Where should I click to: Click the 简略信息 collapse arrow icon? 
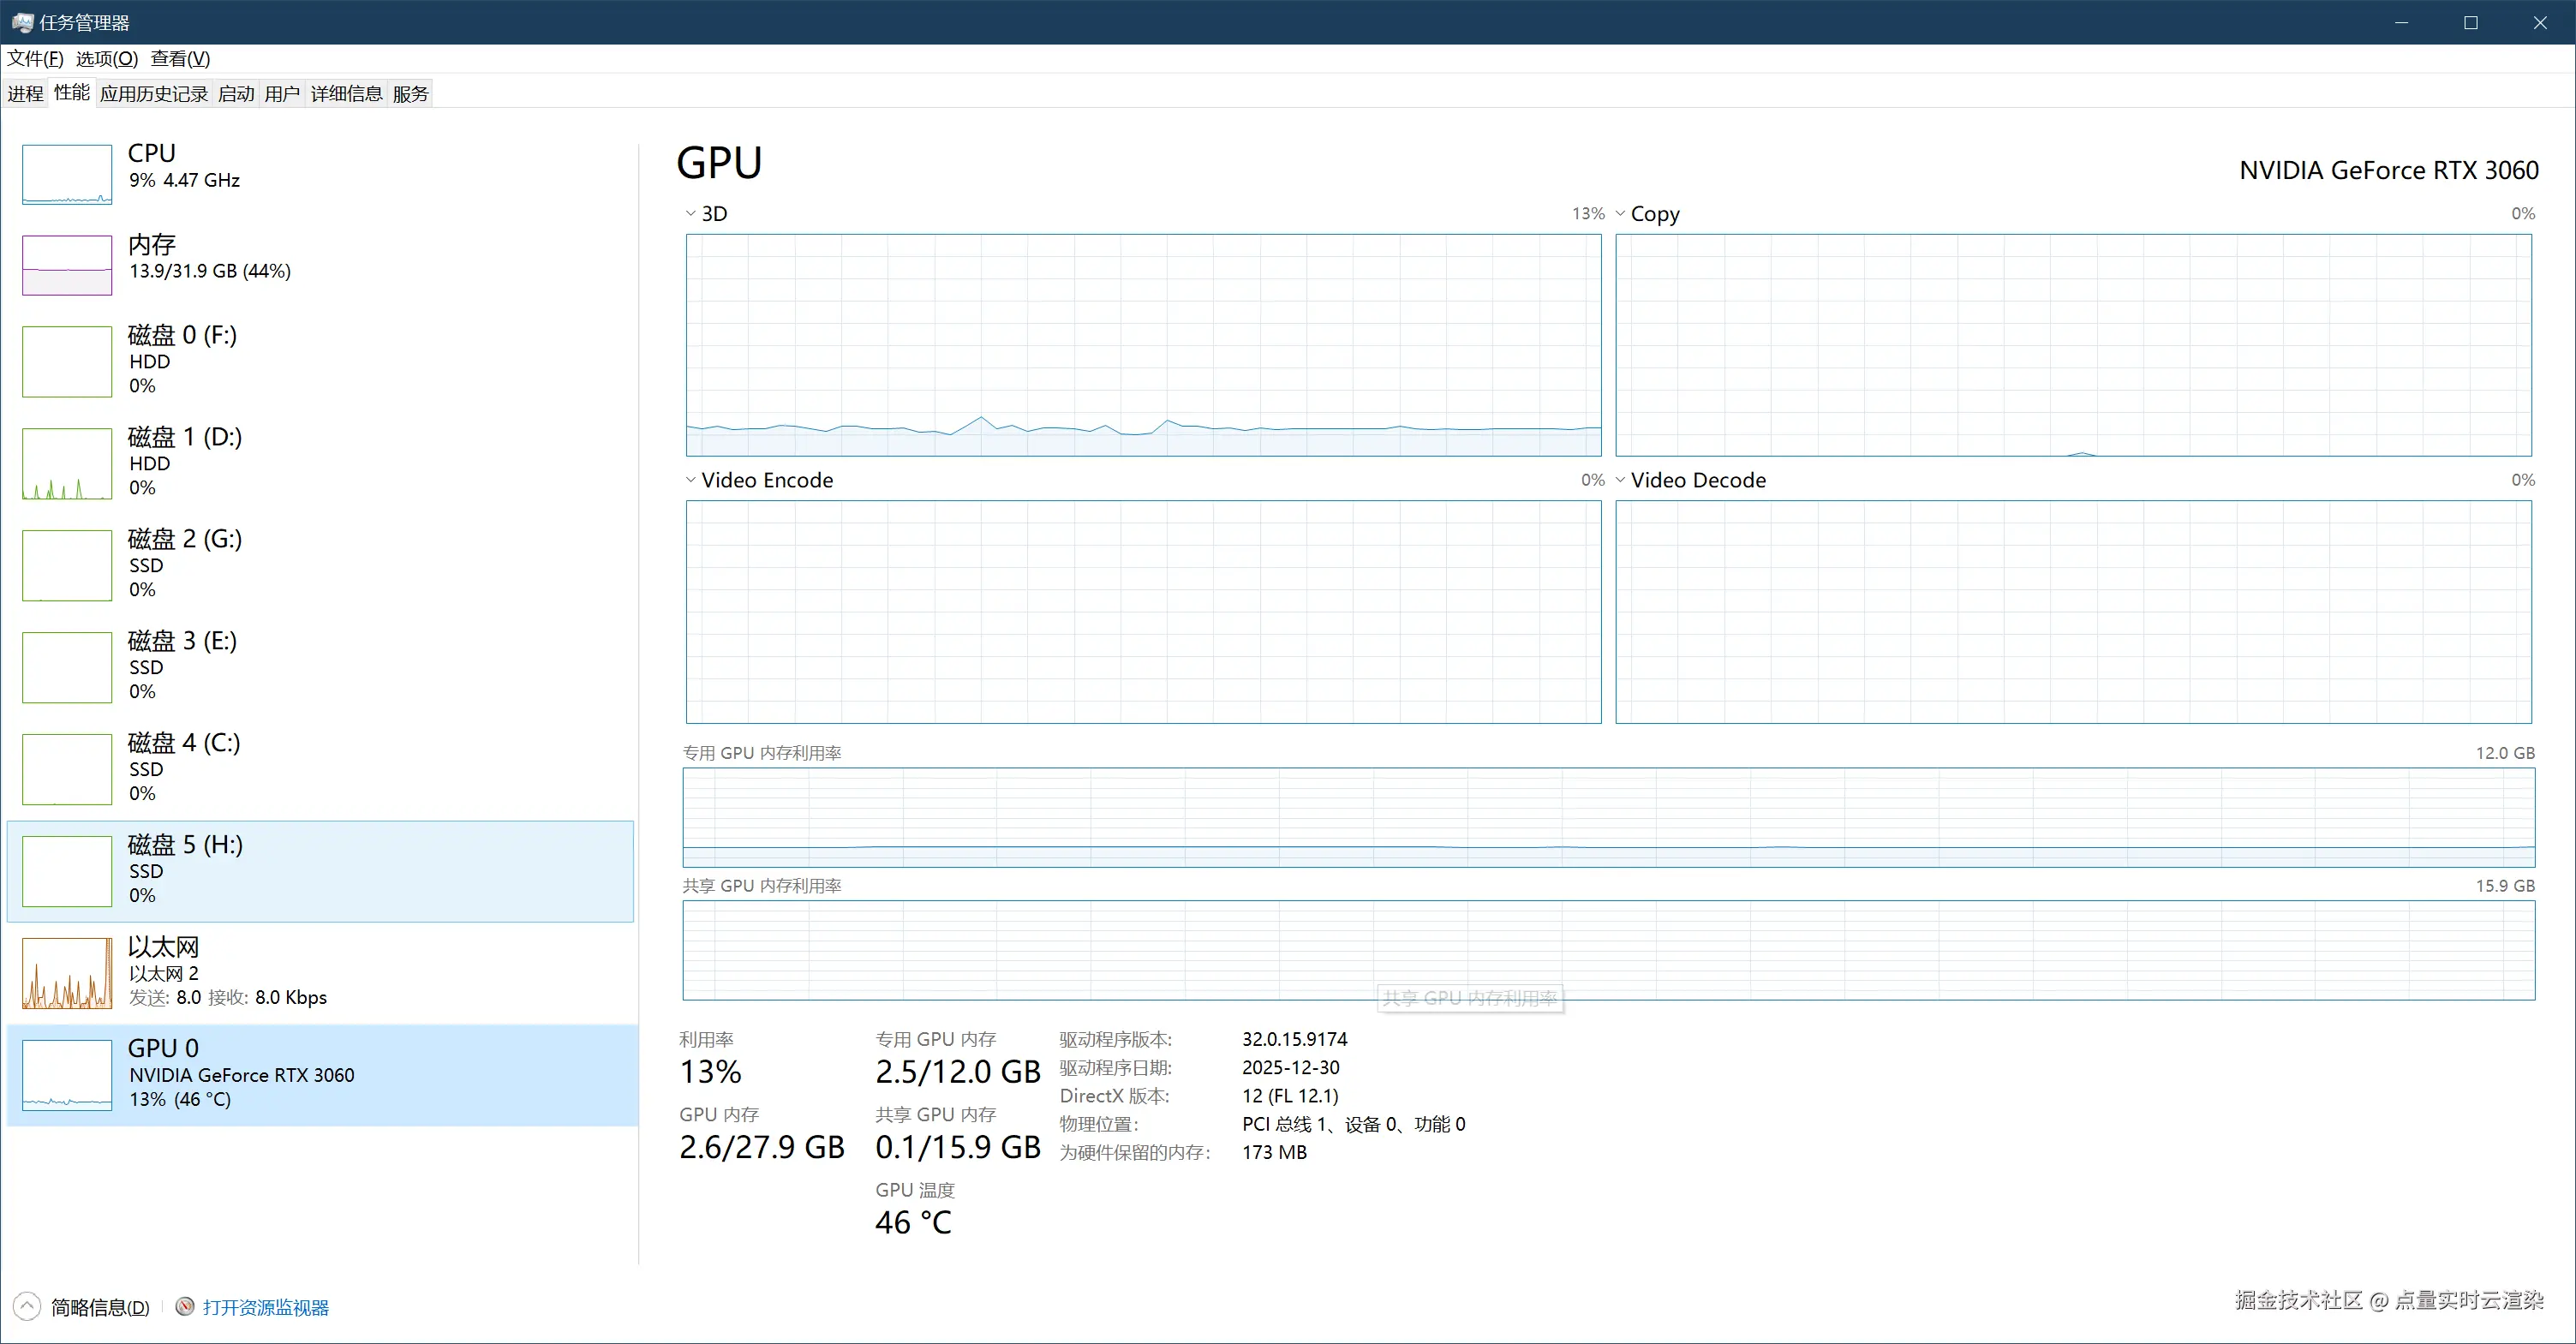(x=27, y=1306)
